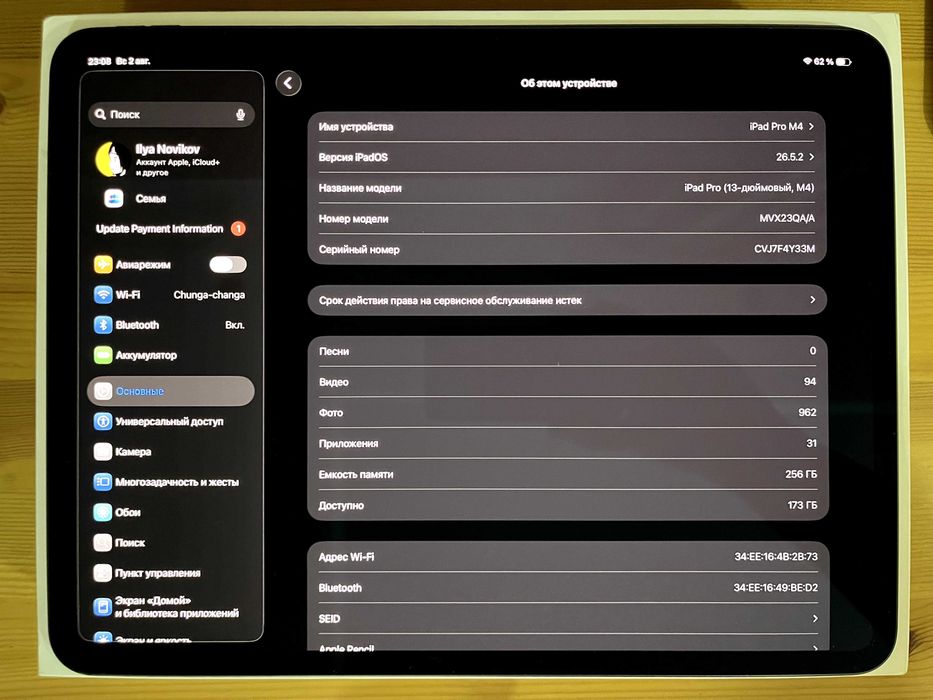Expand Имя устройства row chevron
The height and width of the screenshot is (700, 933).
812,126
